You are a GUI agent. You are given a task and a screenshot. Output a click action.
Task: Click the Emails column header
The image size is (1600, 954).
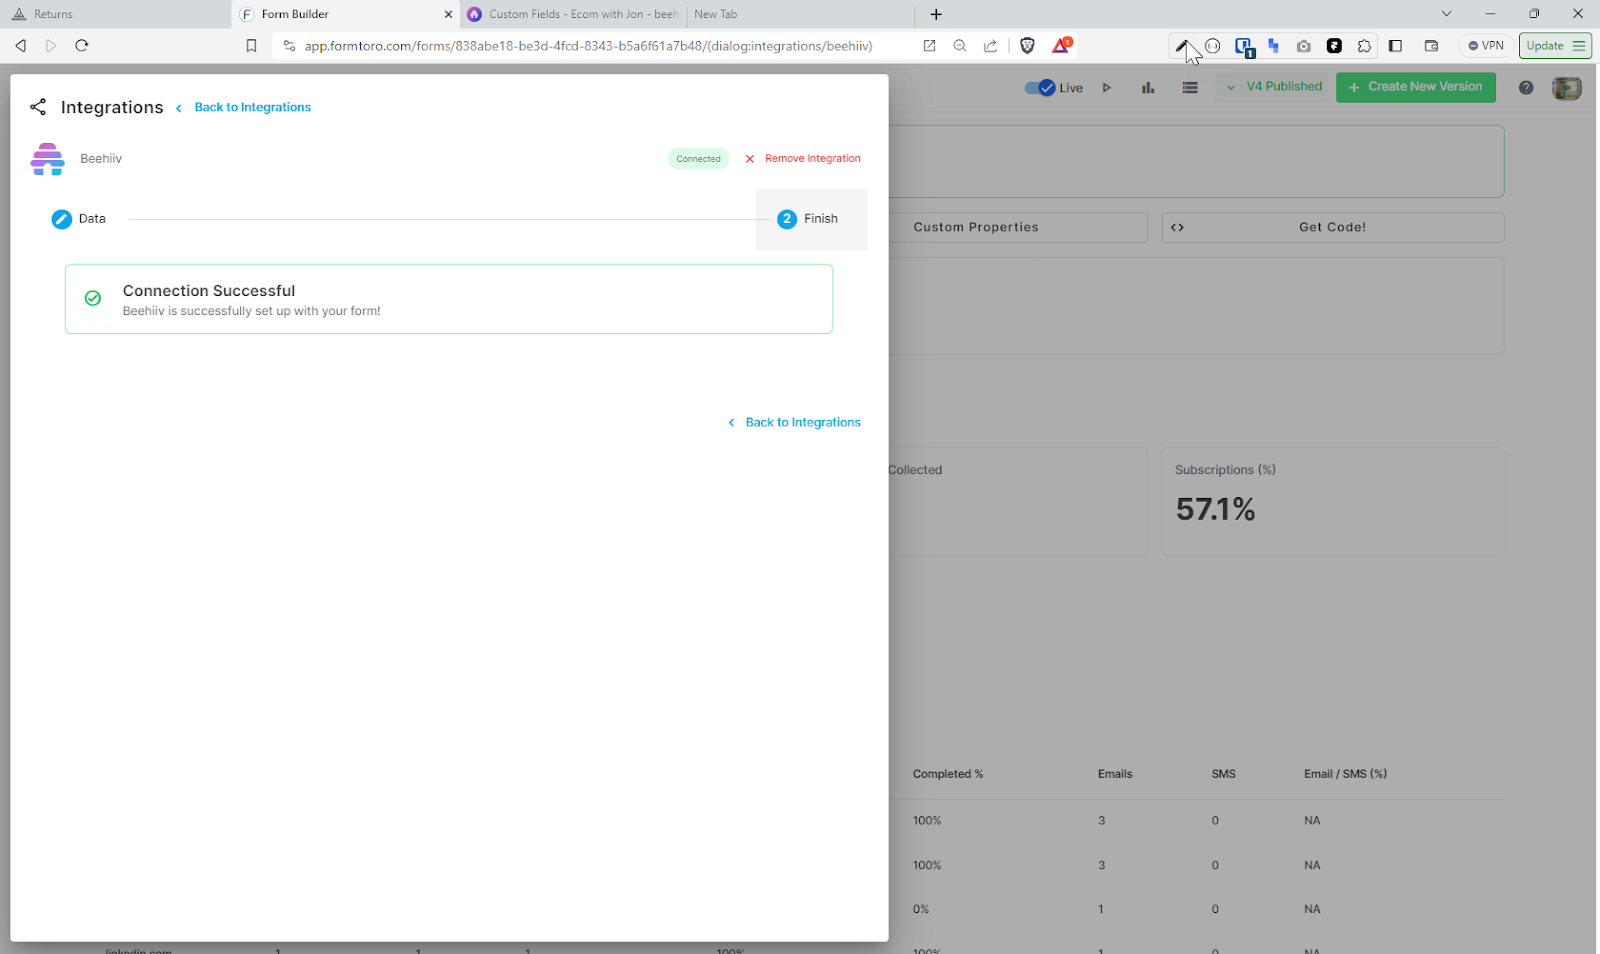[1115, 774]
